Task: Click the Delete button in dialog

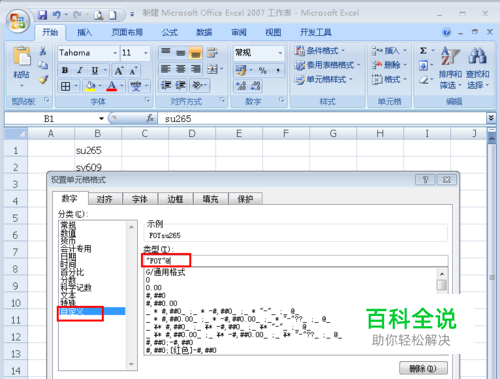Action: 423,368
